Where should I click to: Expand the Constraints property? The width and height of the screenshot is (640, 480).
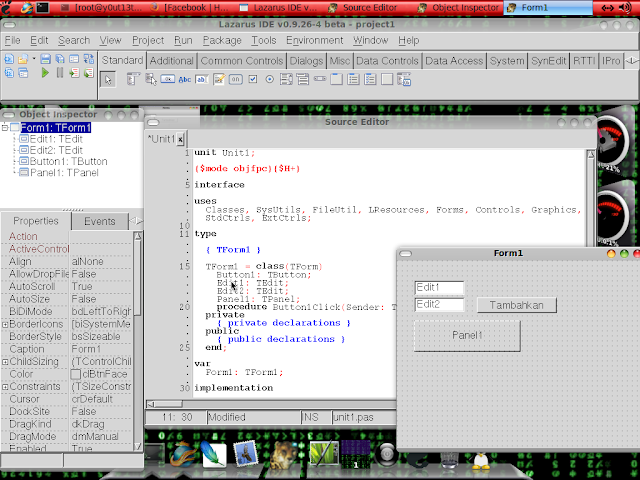pyautogui.click(x=5, y=387)
